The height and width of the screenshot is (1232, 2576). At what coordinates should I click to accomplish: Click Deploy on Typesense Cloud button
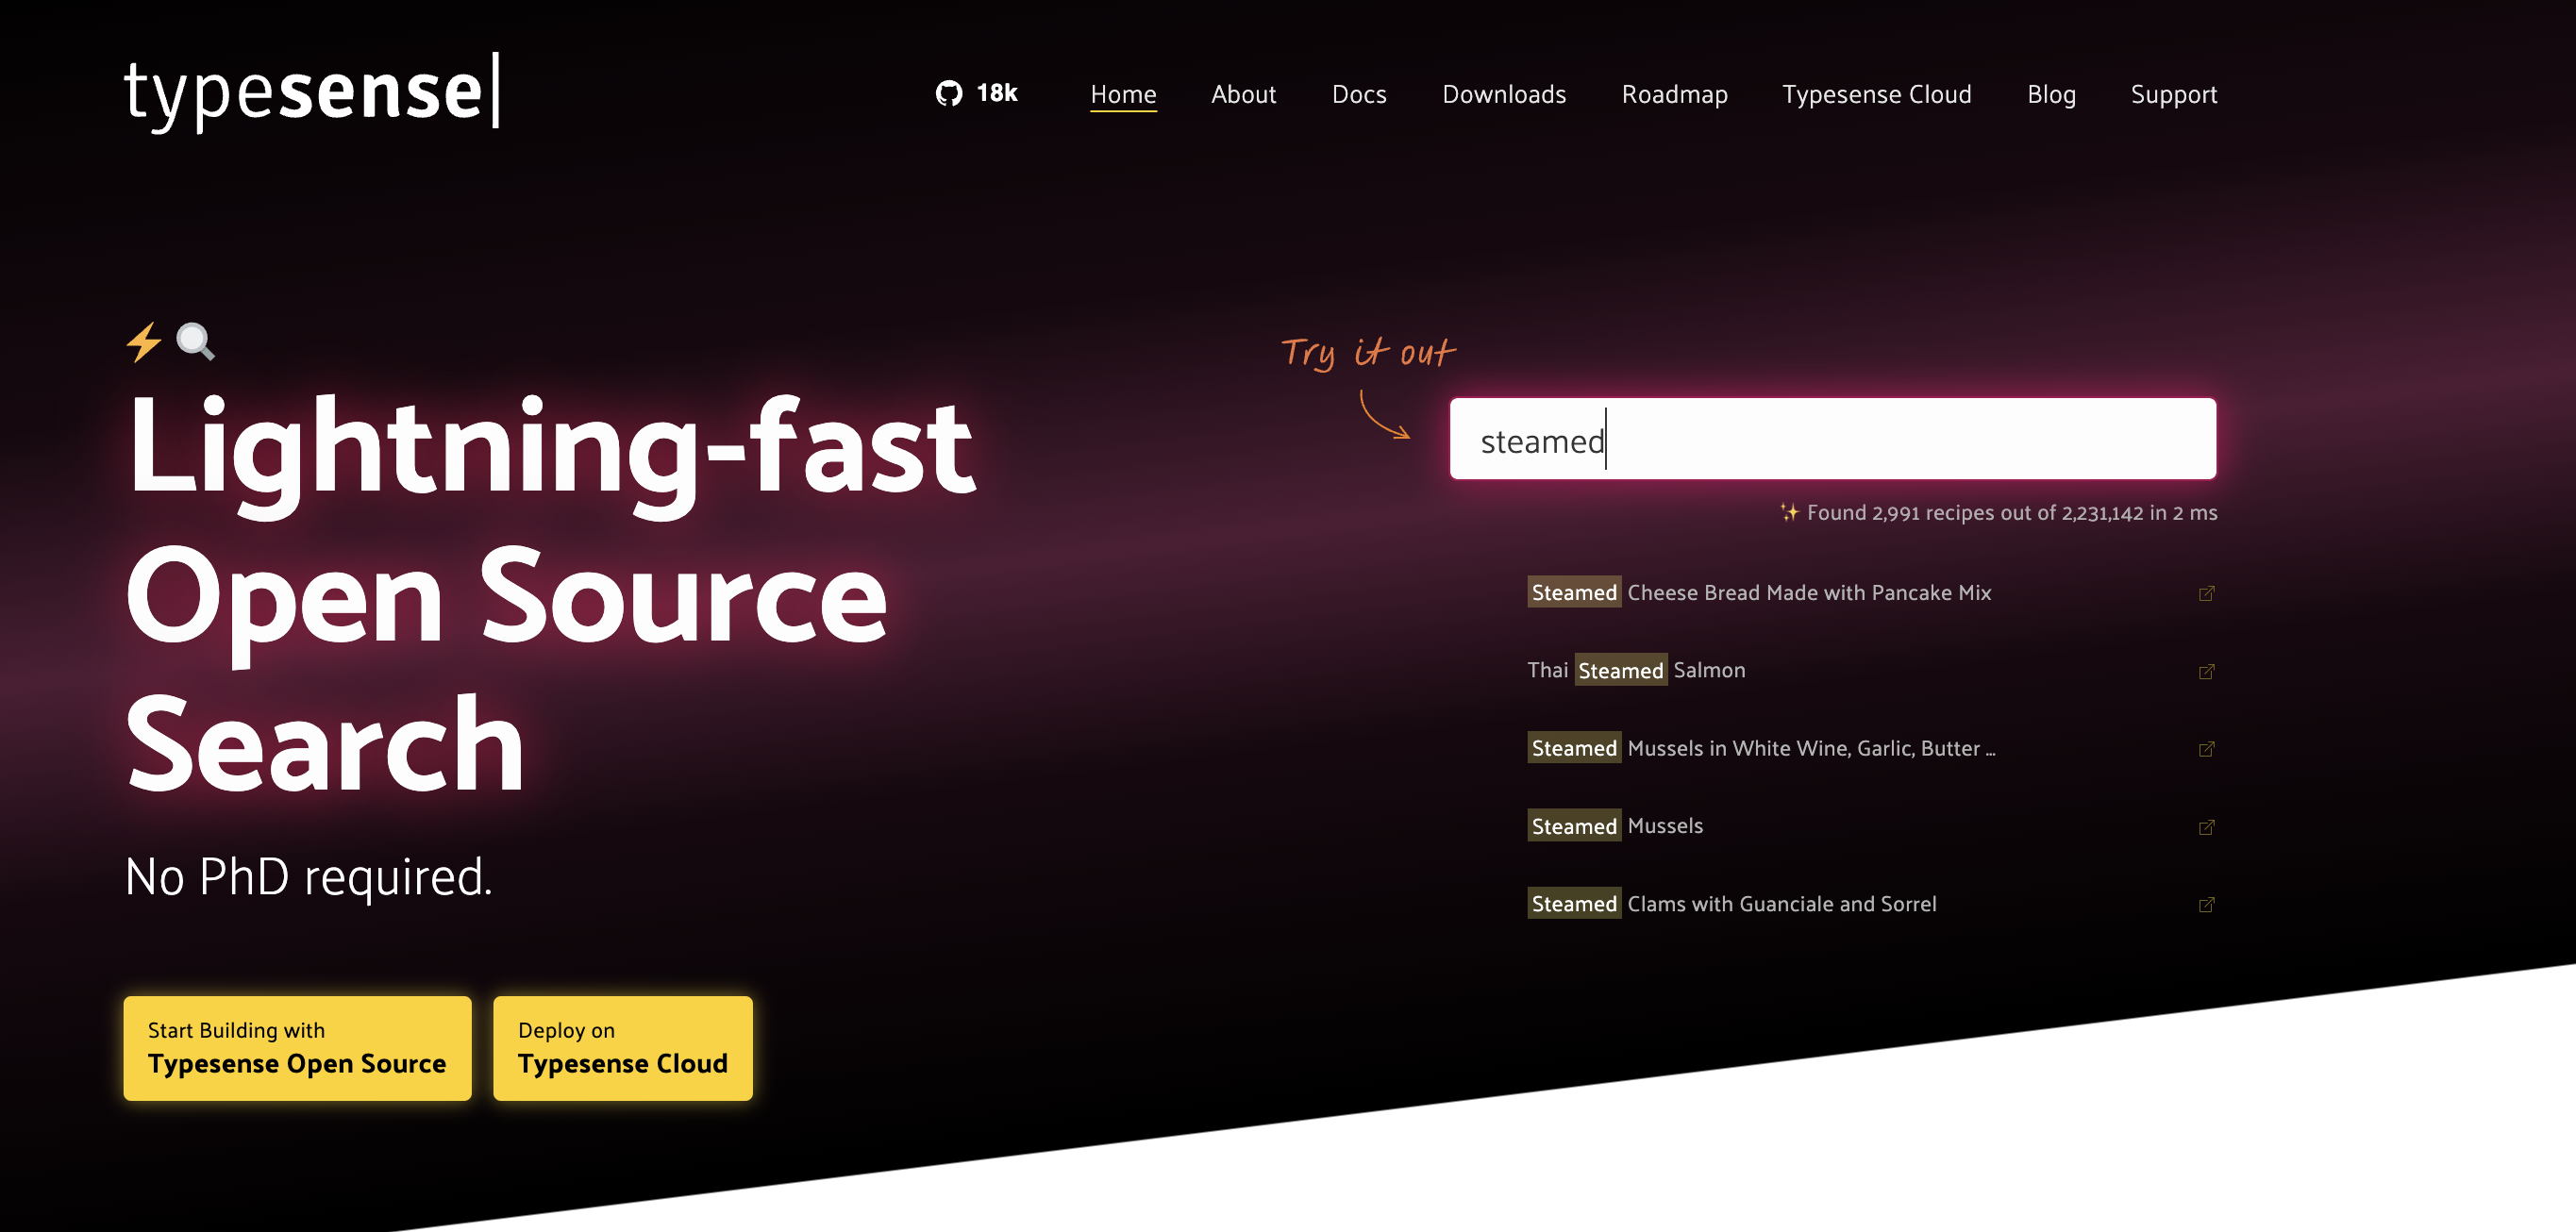tap(622, 1047)
